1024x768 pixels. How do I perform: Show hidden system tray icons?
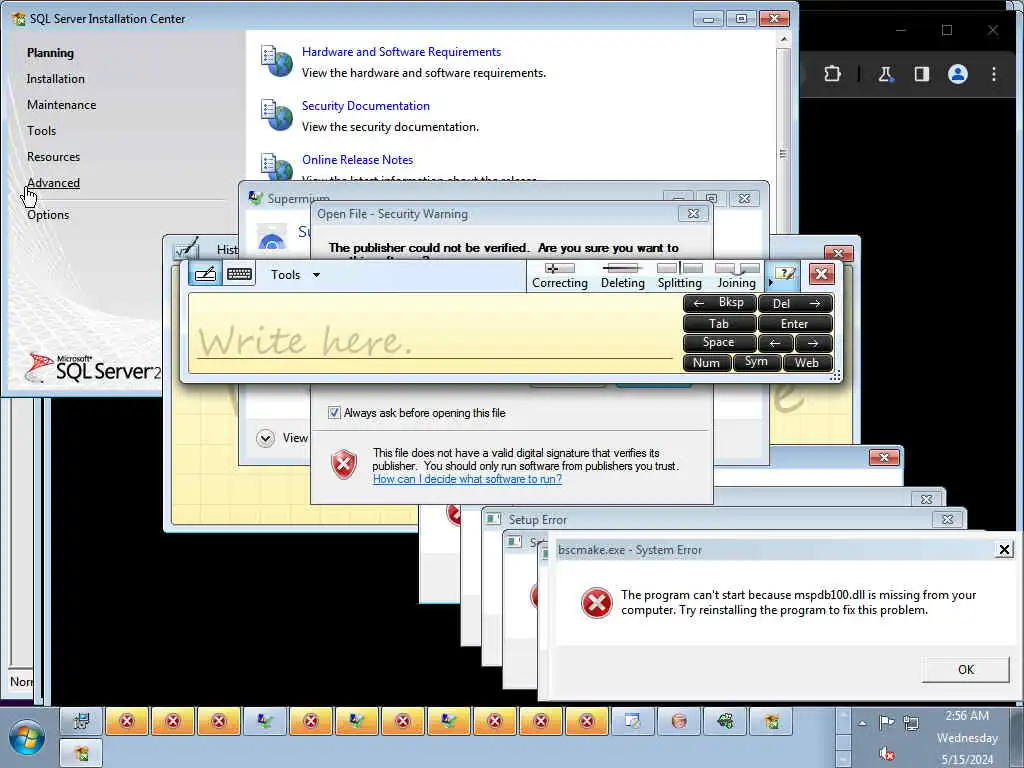coord(863,723)
